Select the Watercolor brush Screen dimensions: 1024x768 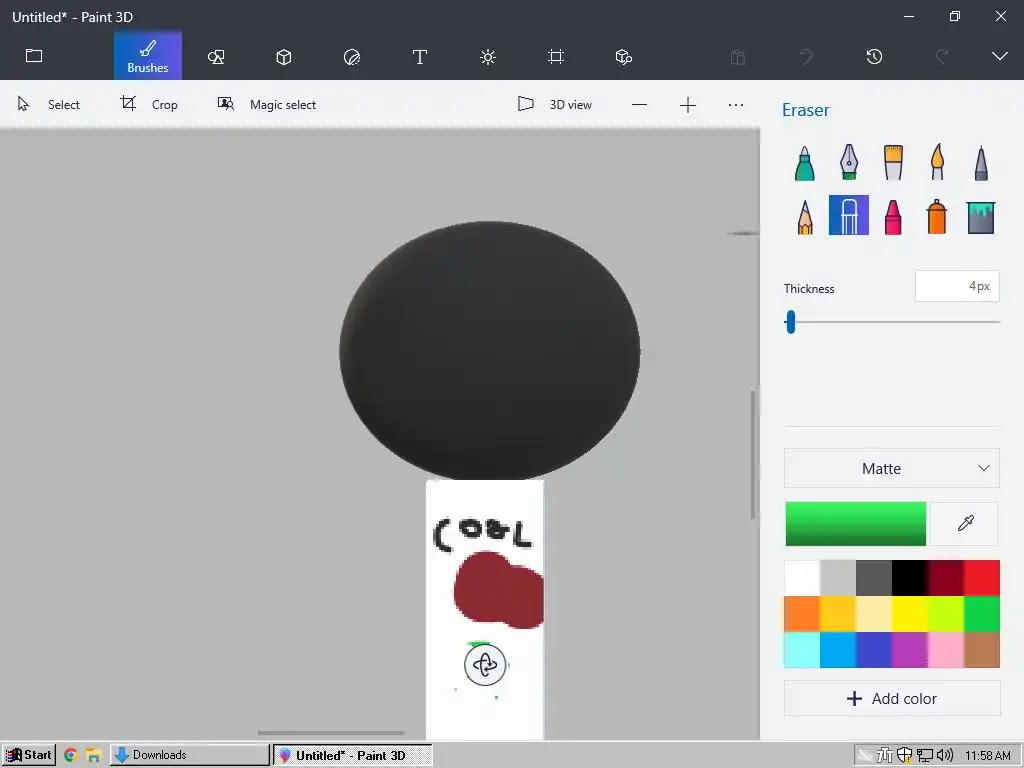coord(937,162)
